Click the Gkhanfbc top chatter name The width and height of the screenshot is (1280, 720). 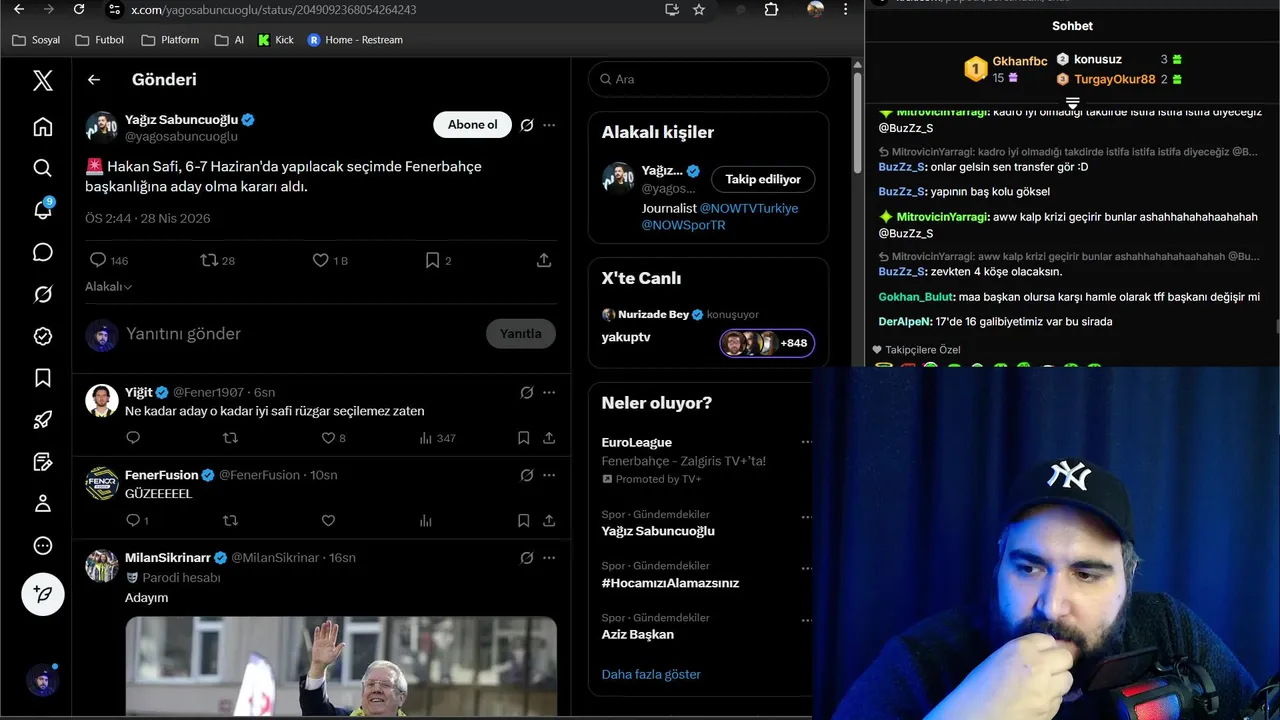(1019, 61)
